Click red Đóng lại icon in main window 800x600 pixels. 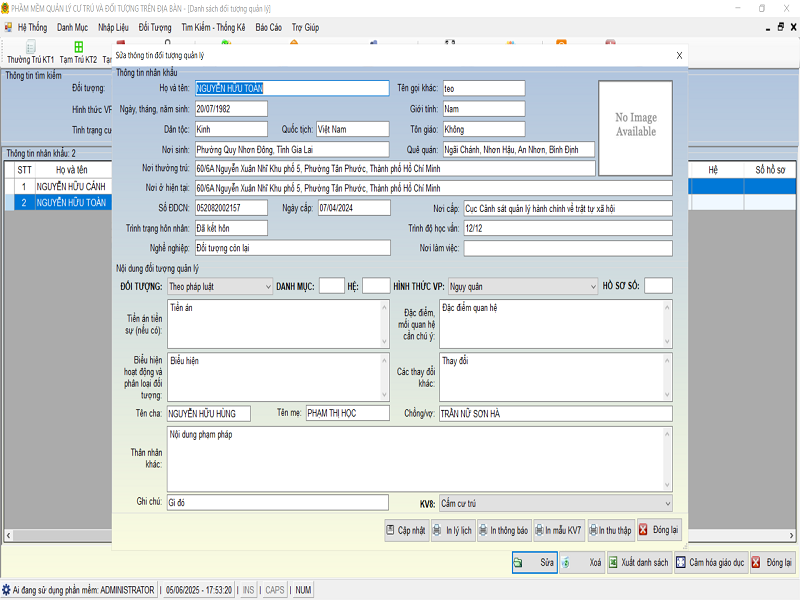pyautogui.click(x=756, y=562)
